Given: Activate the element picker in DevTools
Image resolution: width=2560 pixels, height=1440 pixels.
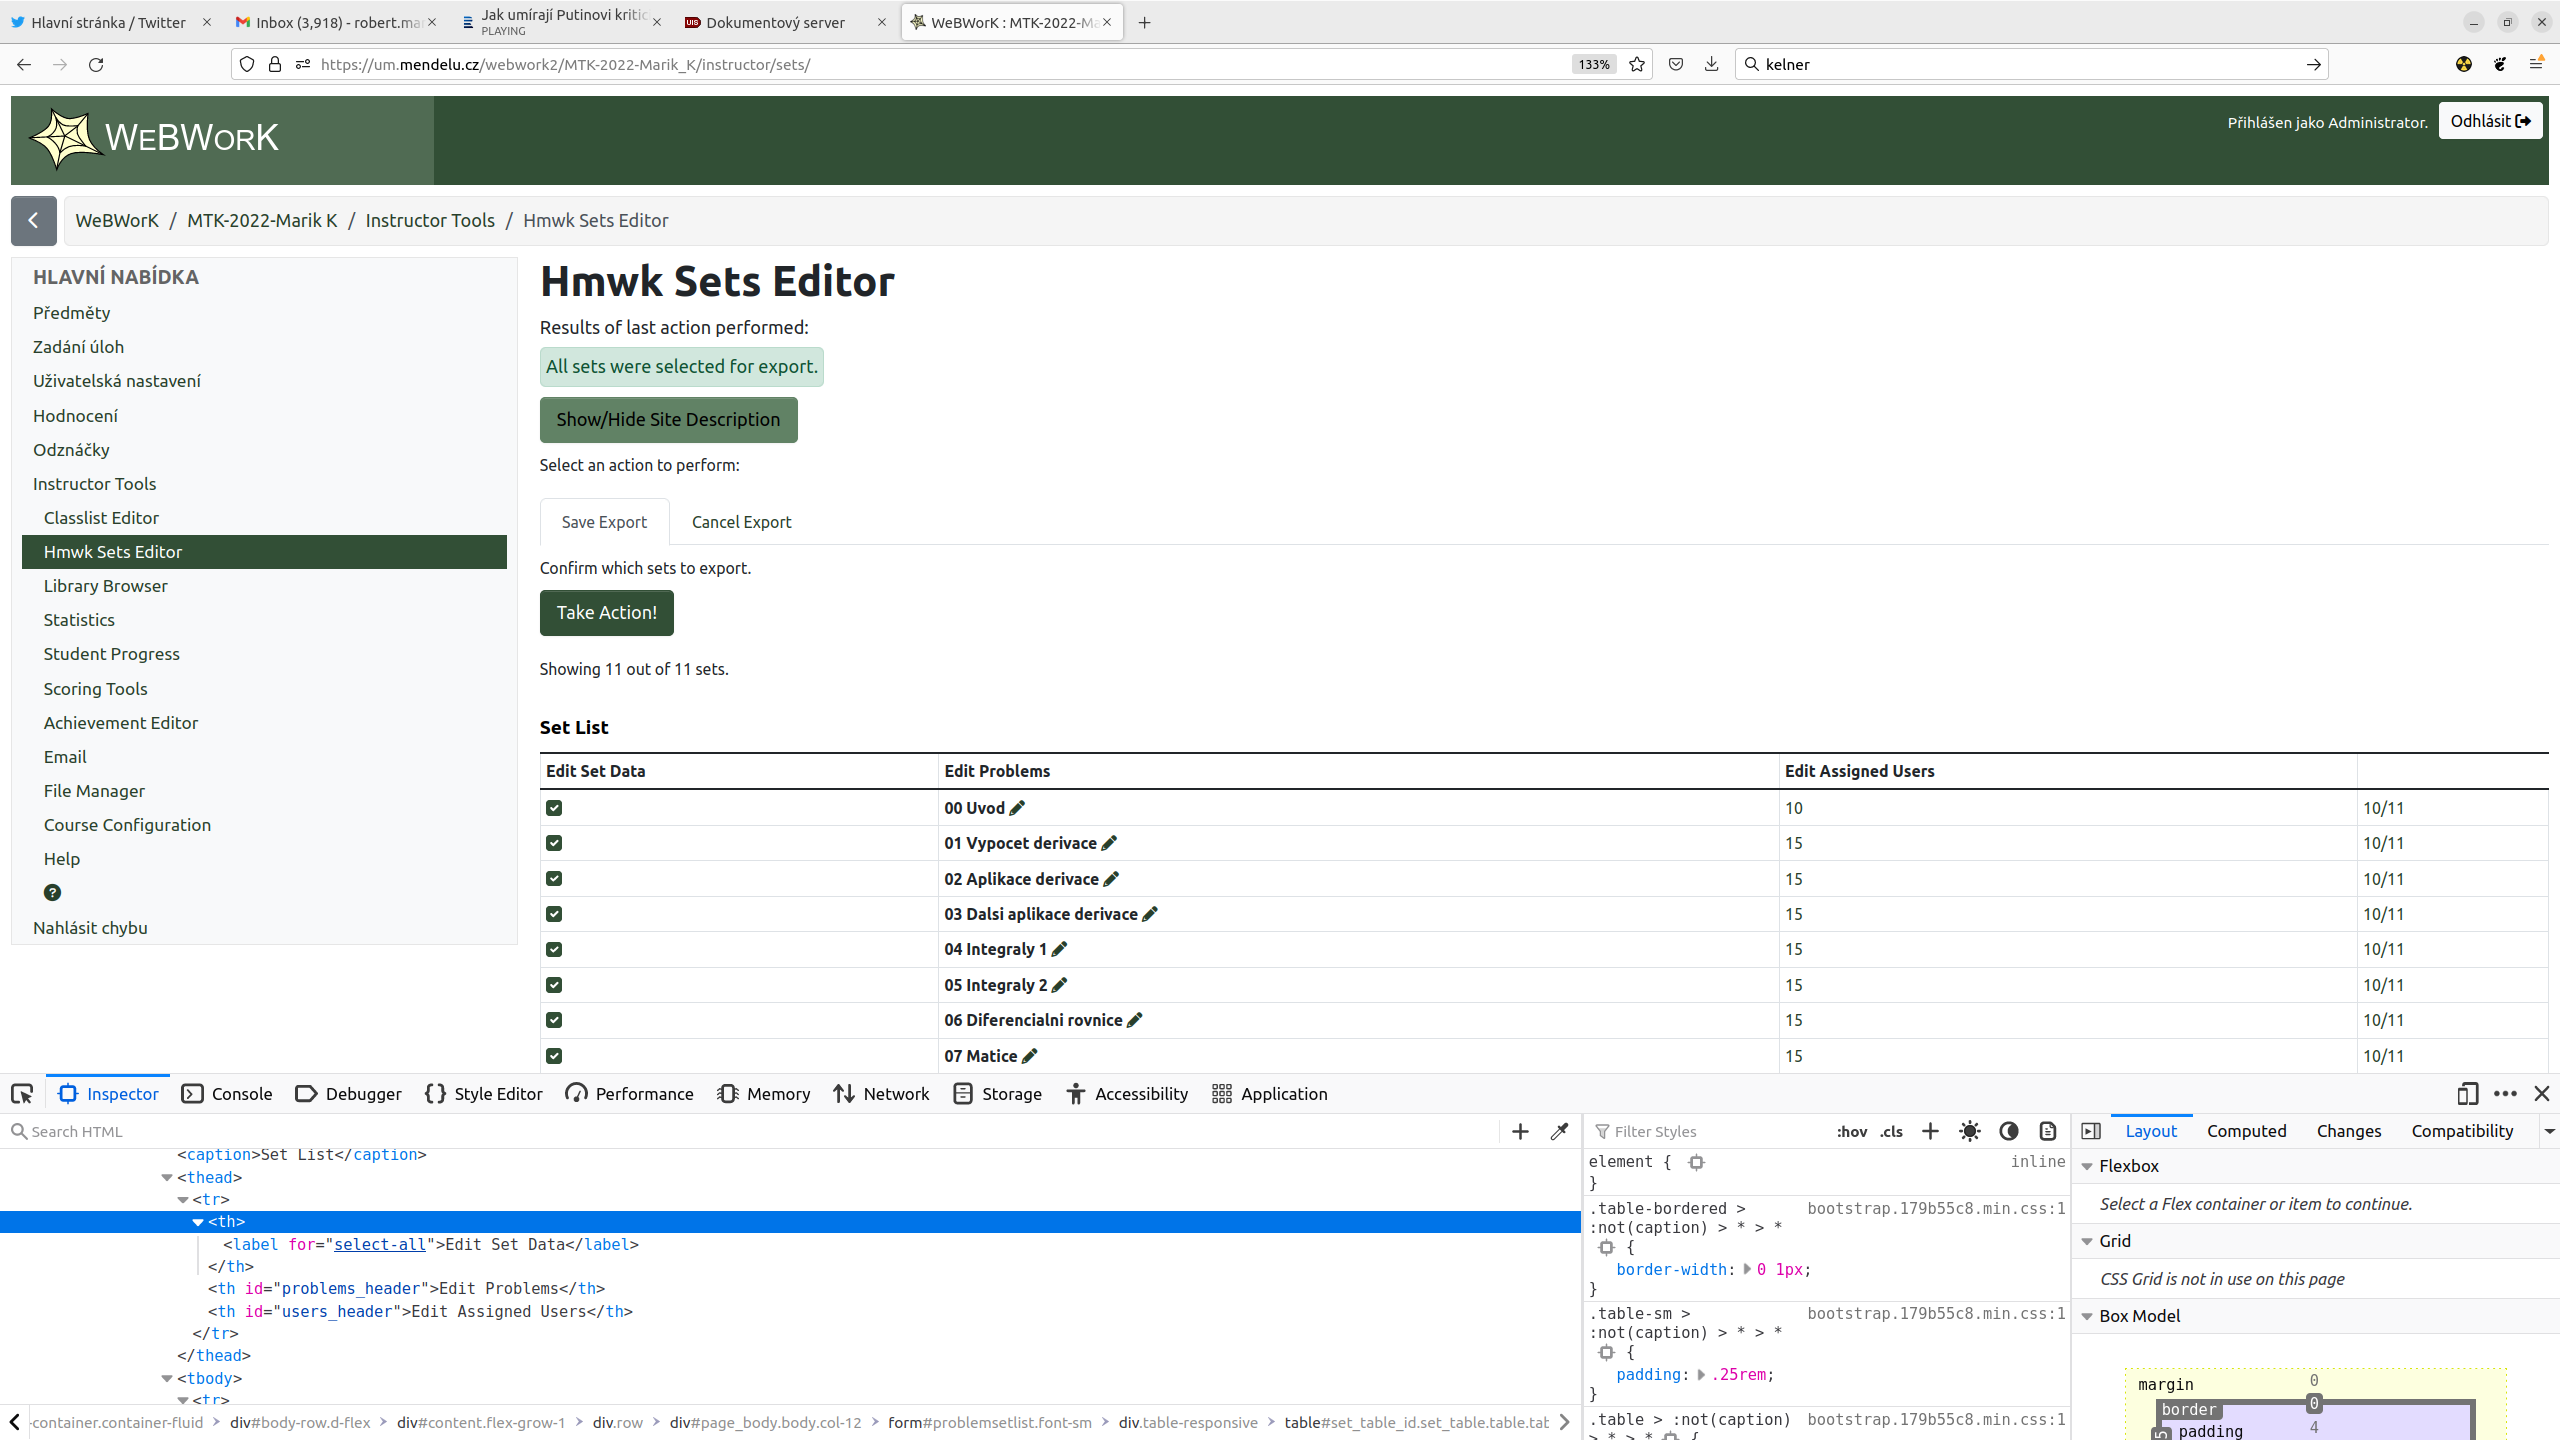Looking at the screenshot, I should [x=21, y=1093].
